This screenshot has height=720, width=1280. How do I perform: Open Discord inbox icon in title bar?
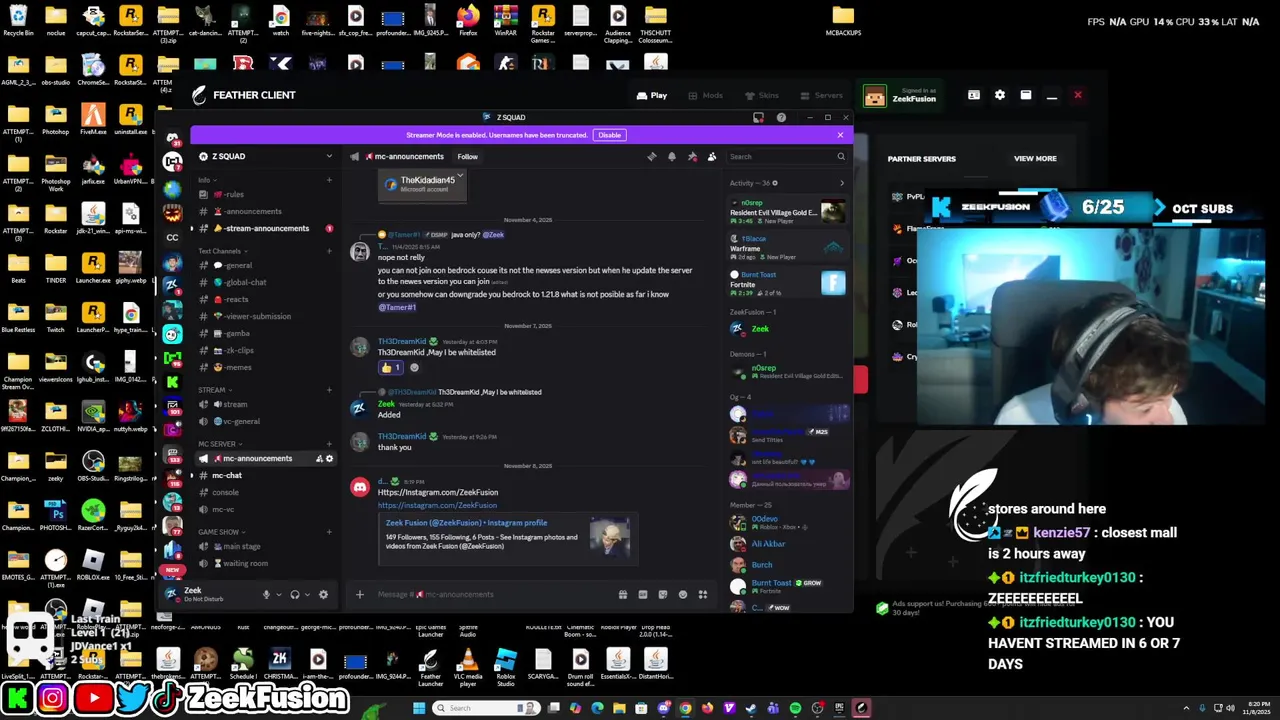[x=759, y=118]
